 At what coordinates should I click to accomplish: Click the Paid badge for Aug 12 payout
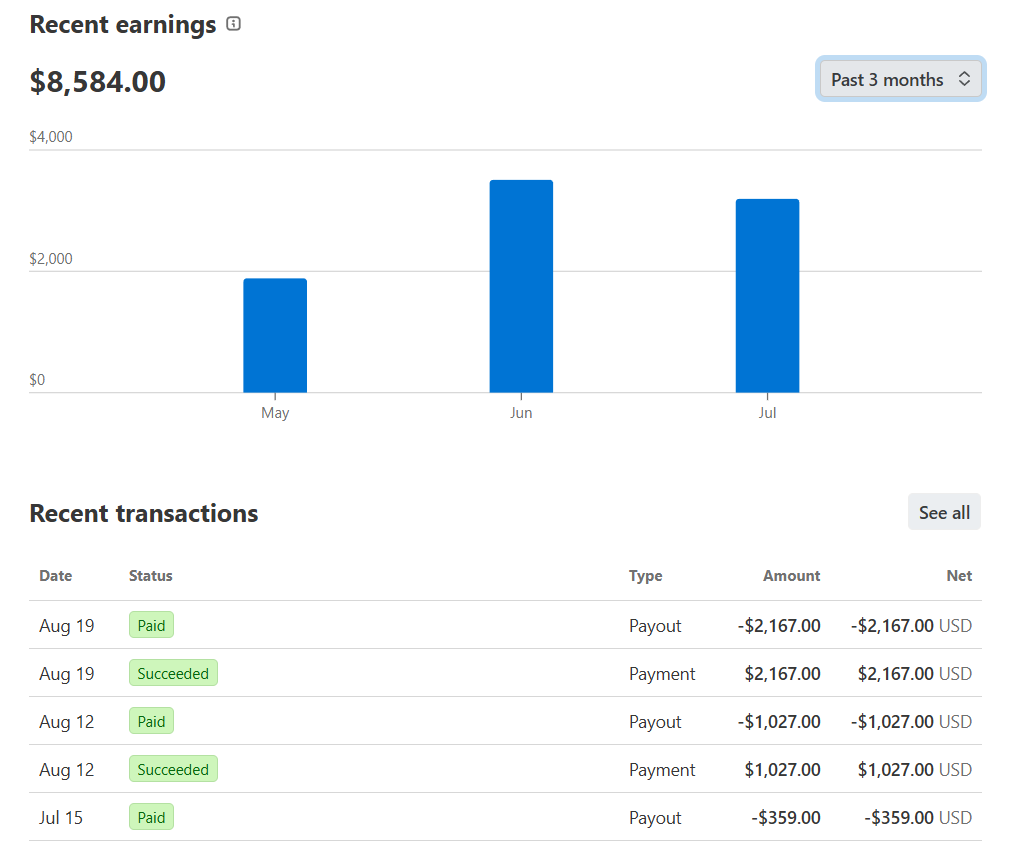pyautogui.click(x=151, y=721)
